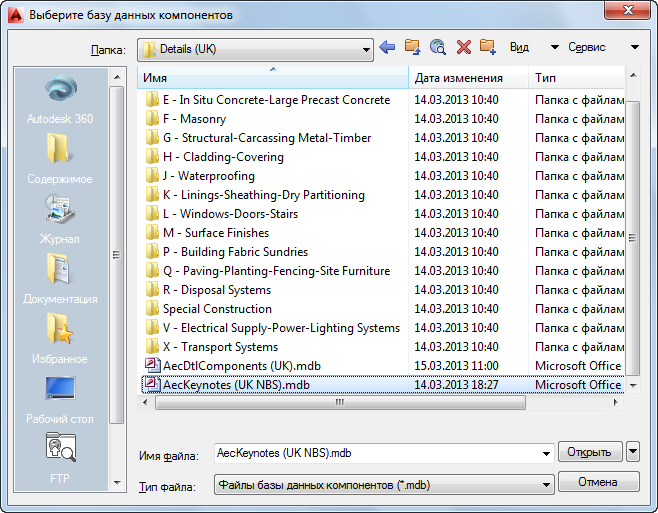Click the search the web globe icon
658x513 pixels.
438,47
